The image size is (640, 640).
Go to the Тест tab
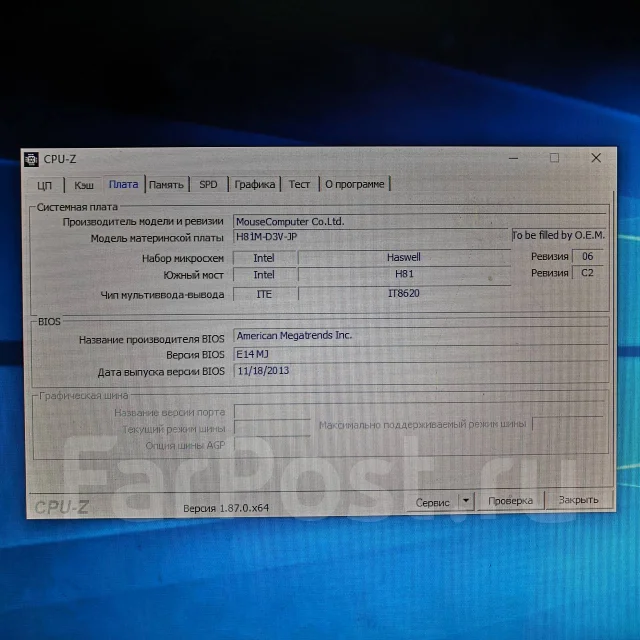click(x=299, y=184)
